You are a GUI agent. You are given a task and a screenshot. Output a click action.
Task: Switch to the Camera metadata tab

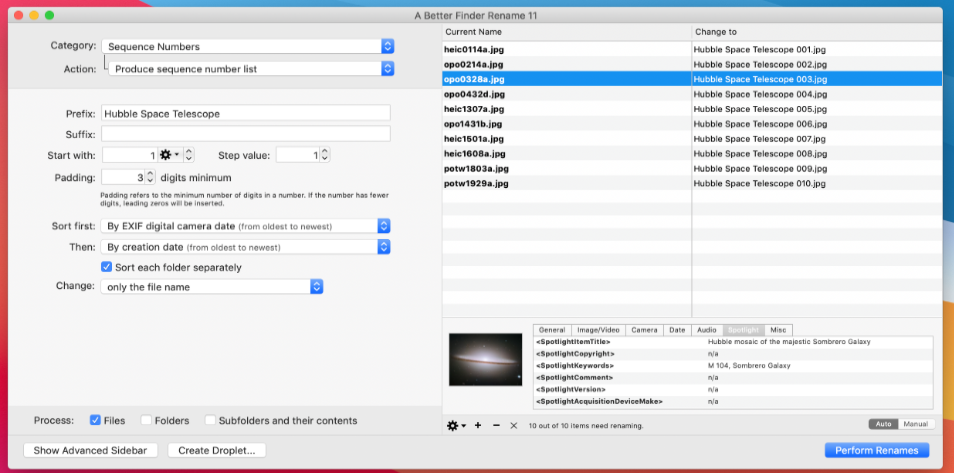click(644, 330)
